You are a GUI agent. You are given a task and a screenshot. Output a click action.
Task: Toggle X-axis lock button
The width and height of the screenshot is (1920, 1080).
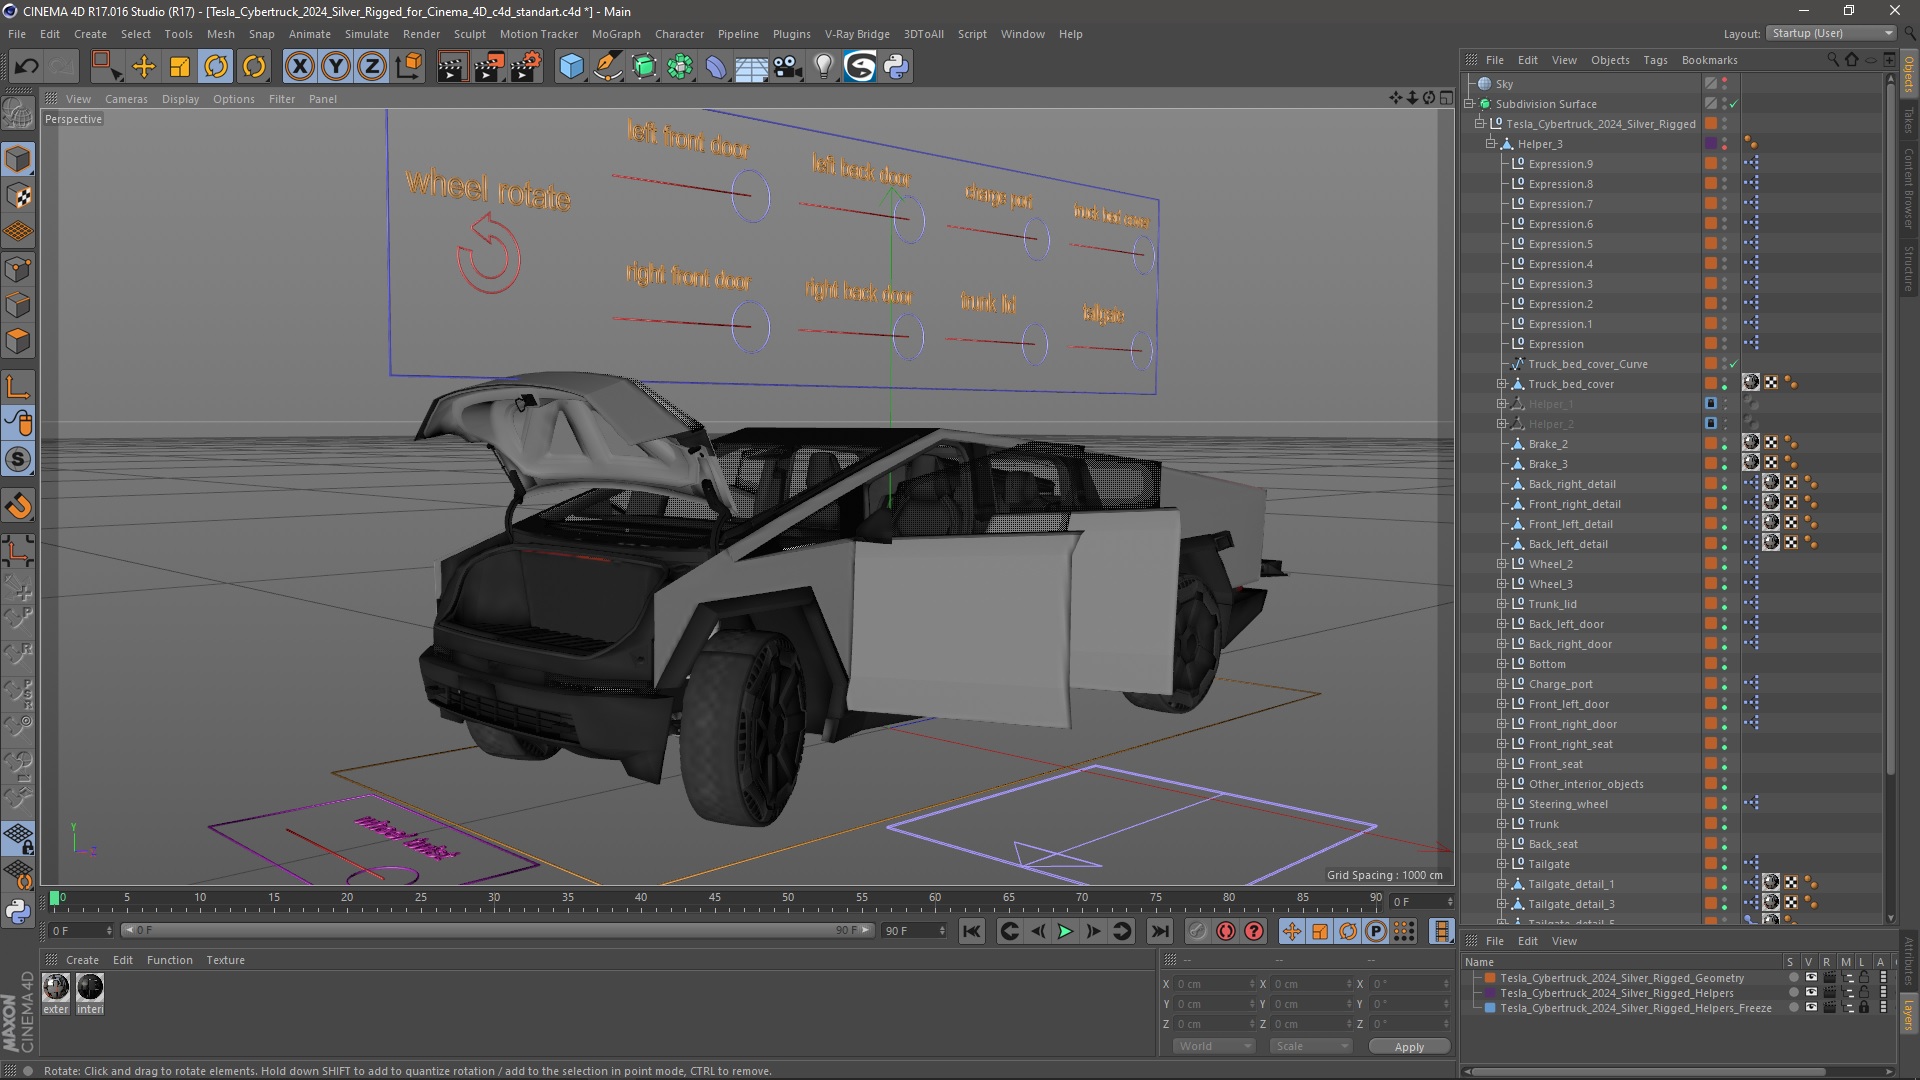(x=299, y=67)
